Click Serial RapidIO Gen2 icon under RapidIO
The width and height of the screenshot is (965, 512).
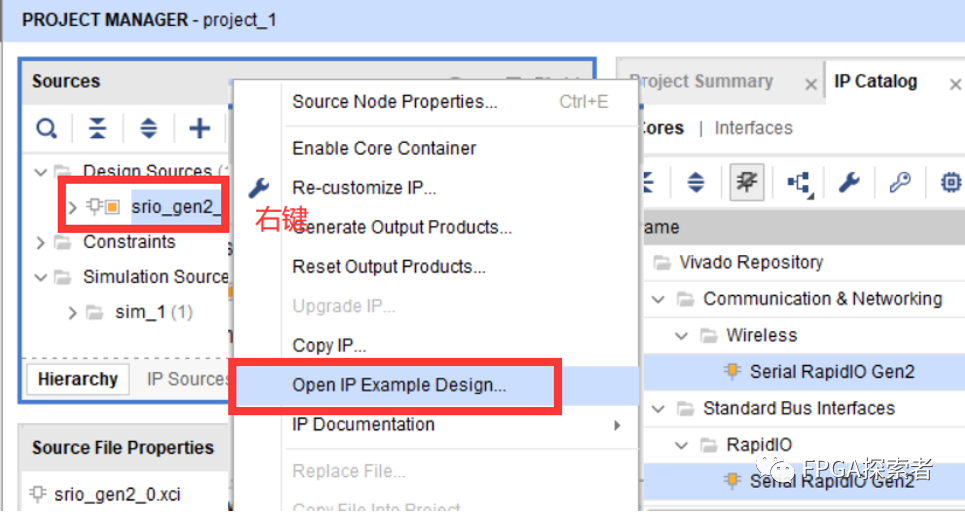(x=732, y=481)
